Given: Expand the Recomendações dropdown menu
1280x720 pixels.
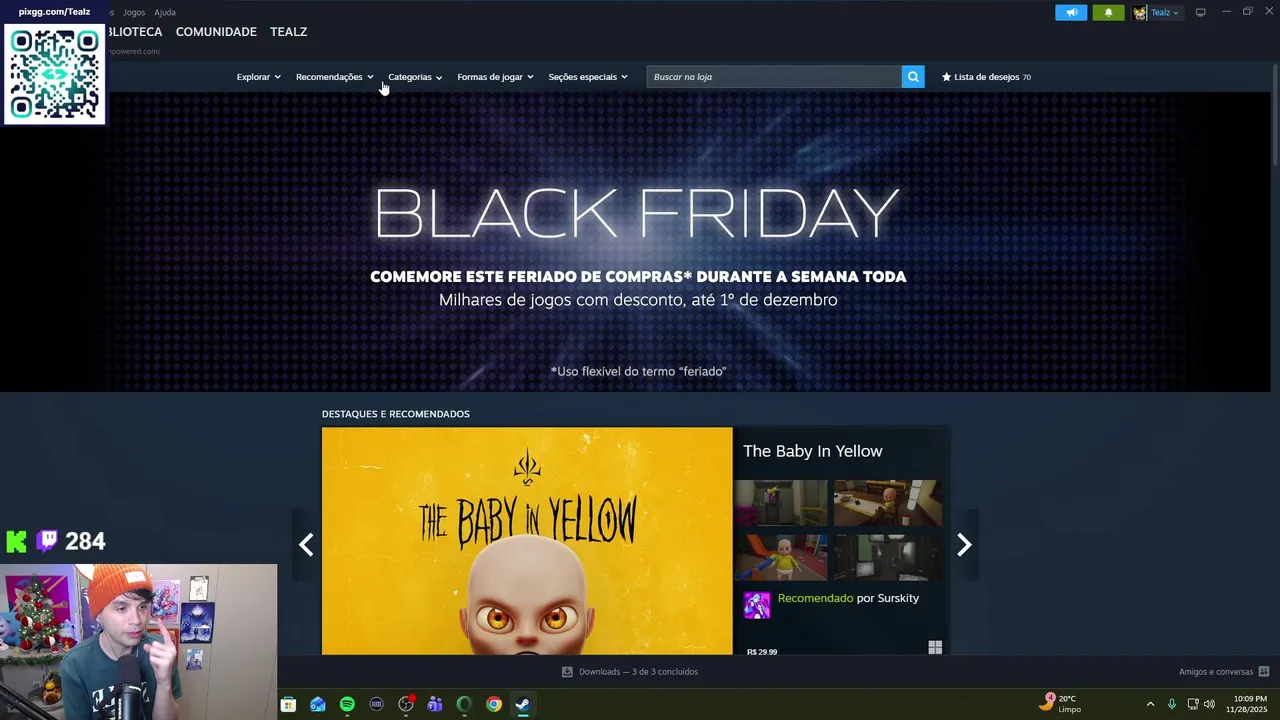Looking at the screenshot, I should tap(334, 77).
